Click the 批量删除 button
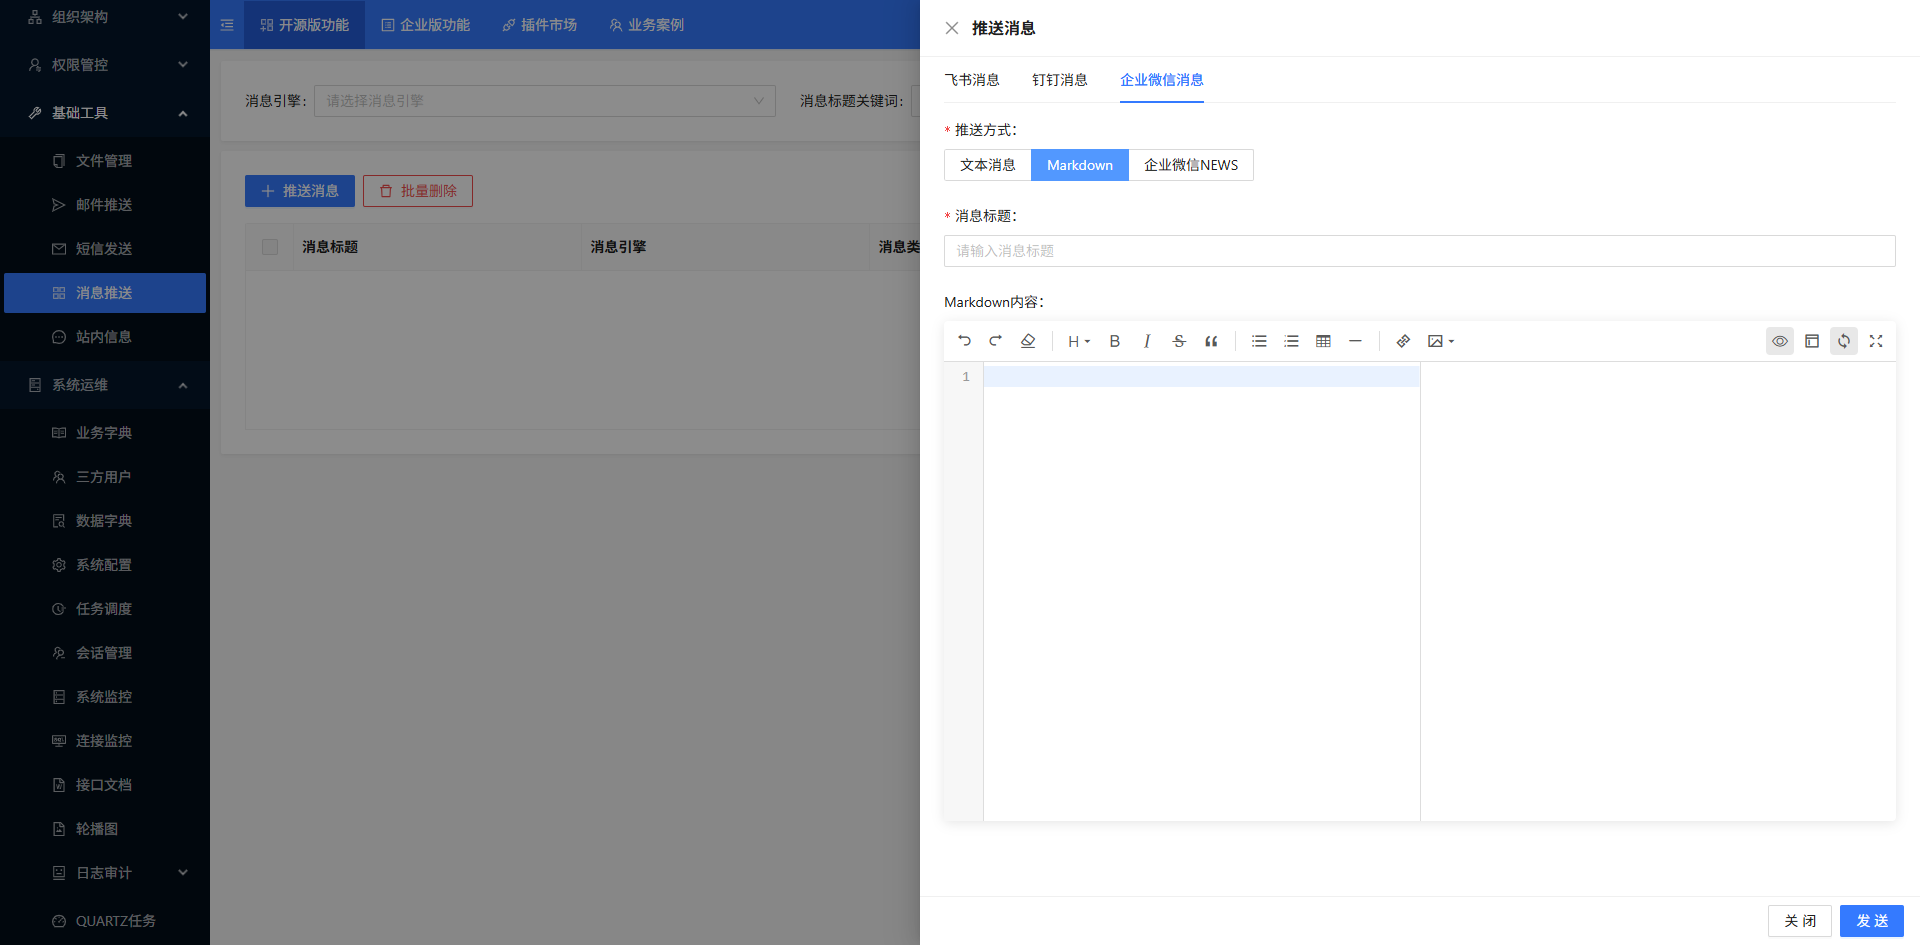Screen dimensions: 1920x945 click(418, 191)
